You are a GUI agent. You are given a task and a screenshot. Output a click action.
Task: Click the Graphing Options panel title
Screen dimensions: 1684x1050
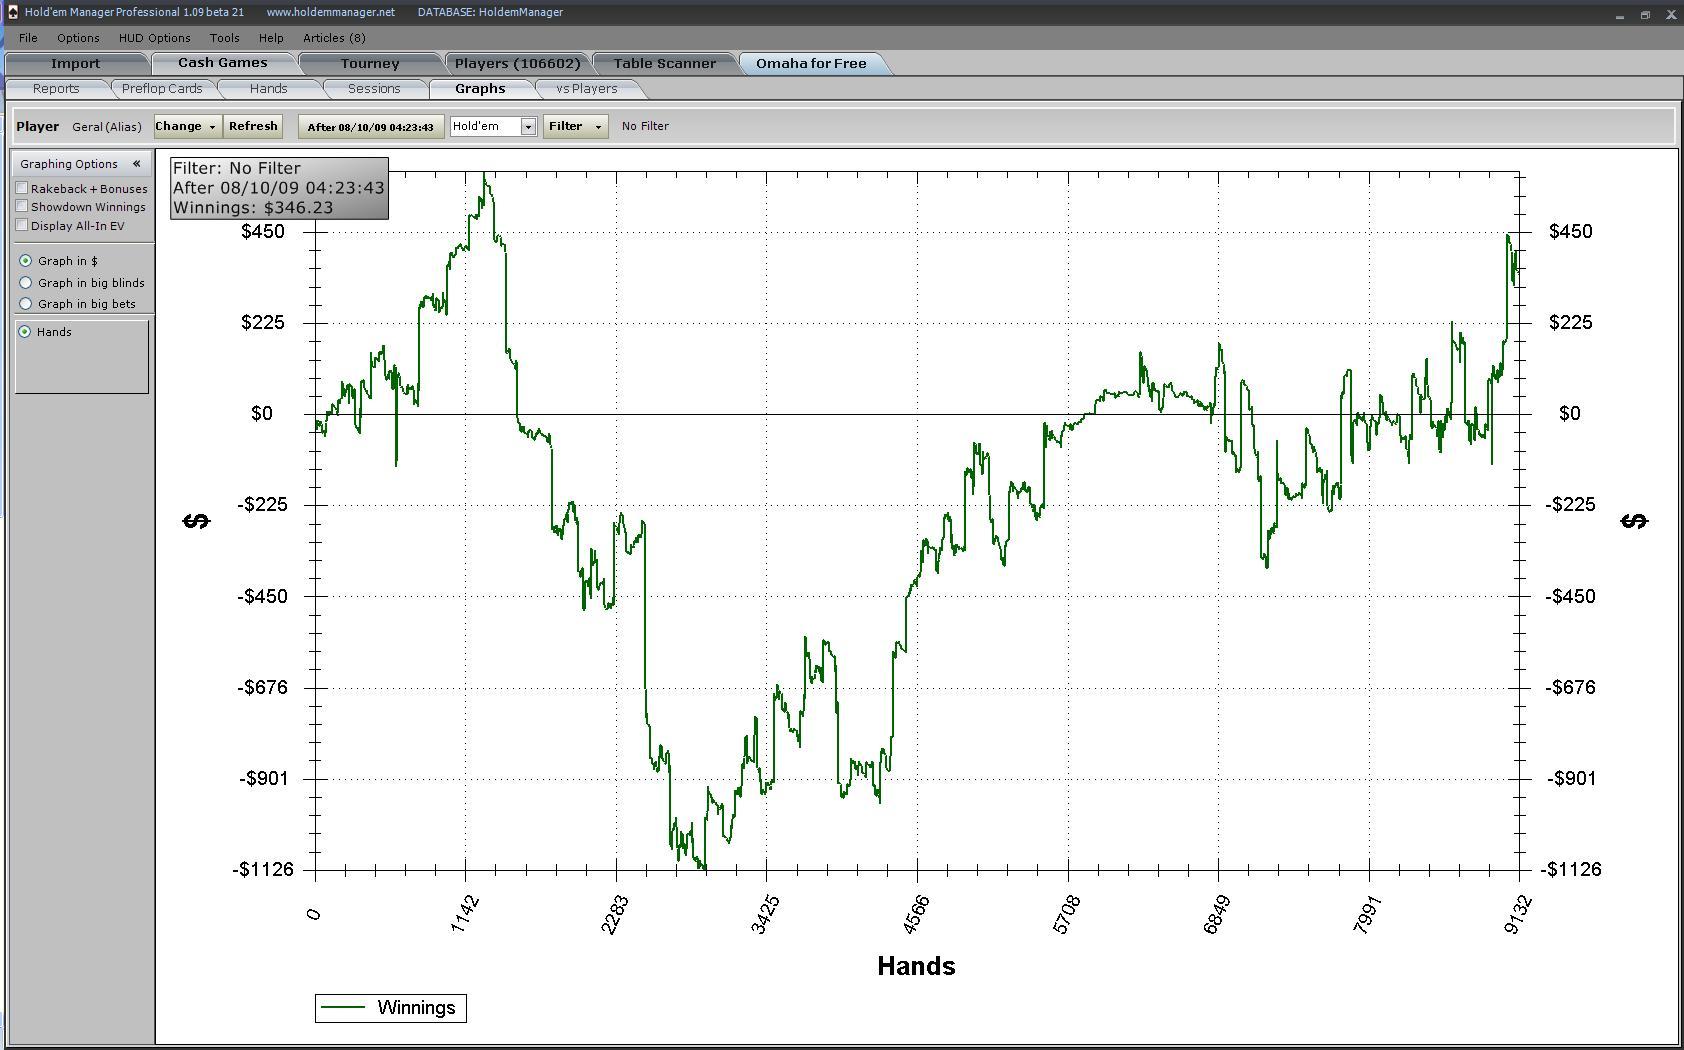coord(69,164)
